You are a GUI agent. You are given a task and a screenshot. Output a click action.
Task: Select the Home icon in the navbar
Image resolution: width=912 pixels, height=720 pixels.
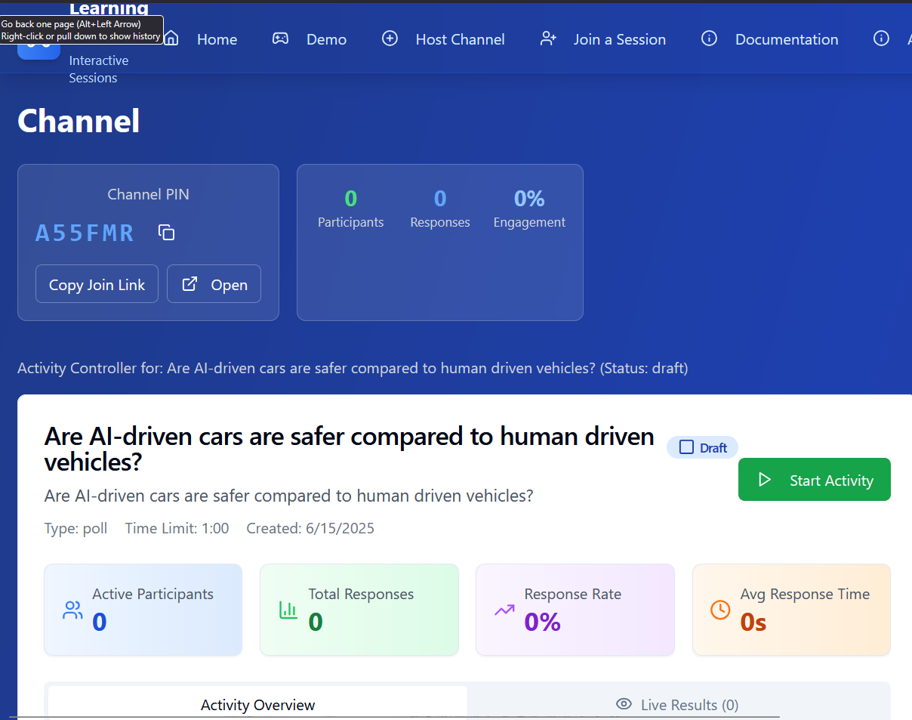click(171, 37)
